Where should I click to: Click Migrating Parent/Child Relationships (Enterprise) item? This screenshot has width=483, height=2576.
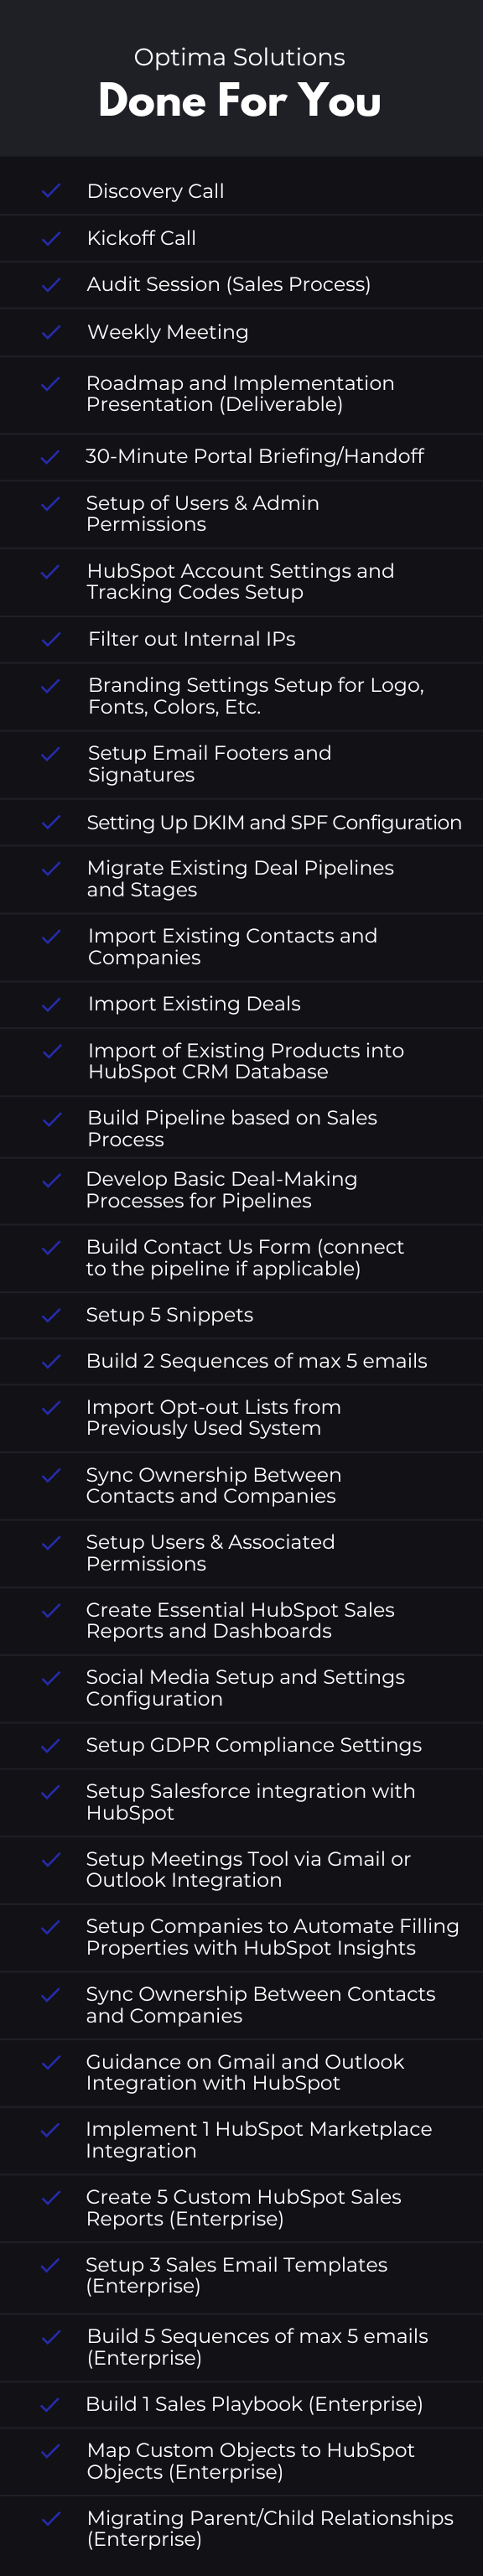coord(270,2528)
